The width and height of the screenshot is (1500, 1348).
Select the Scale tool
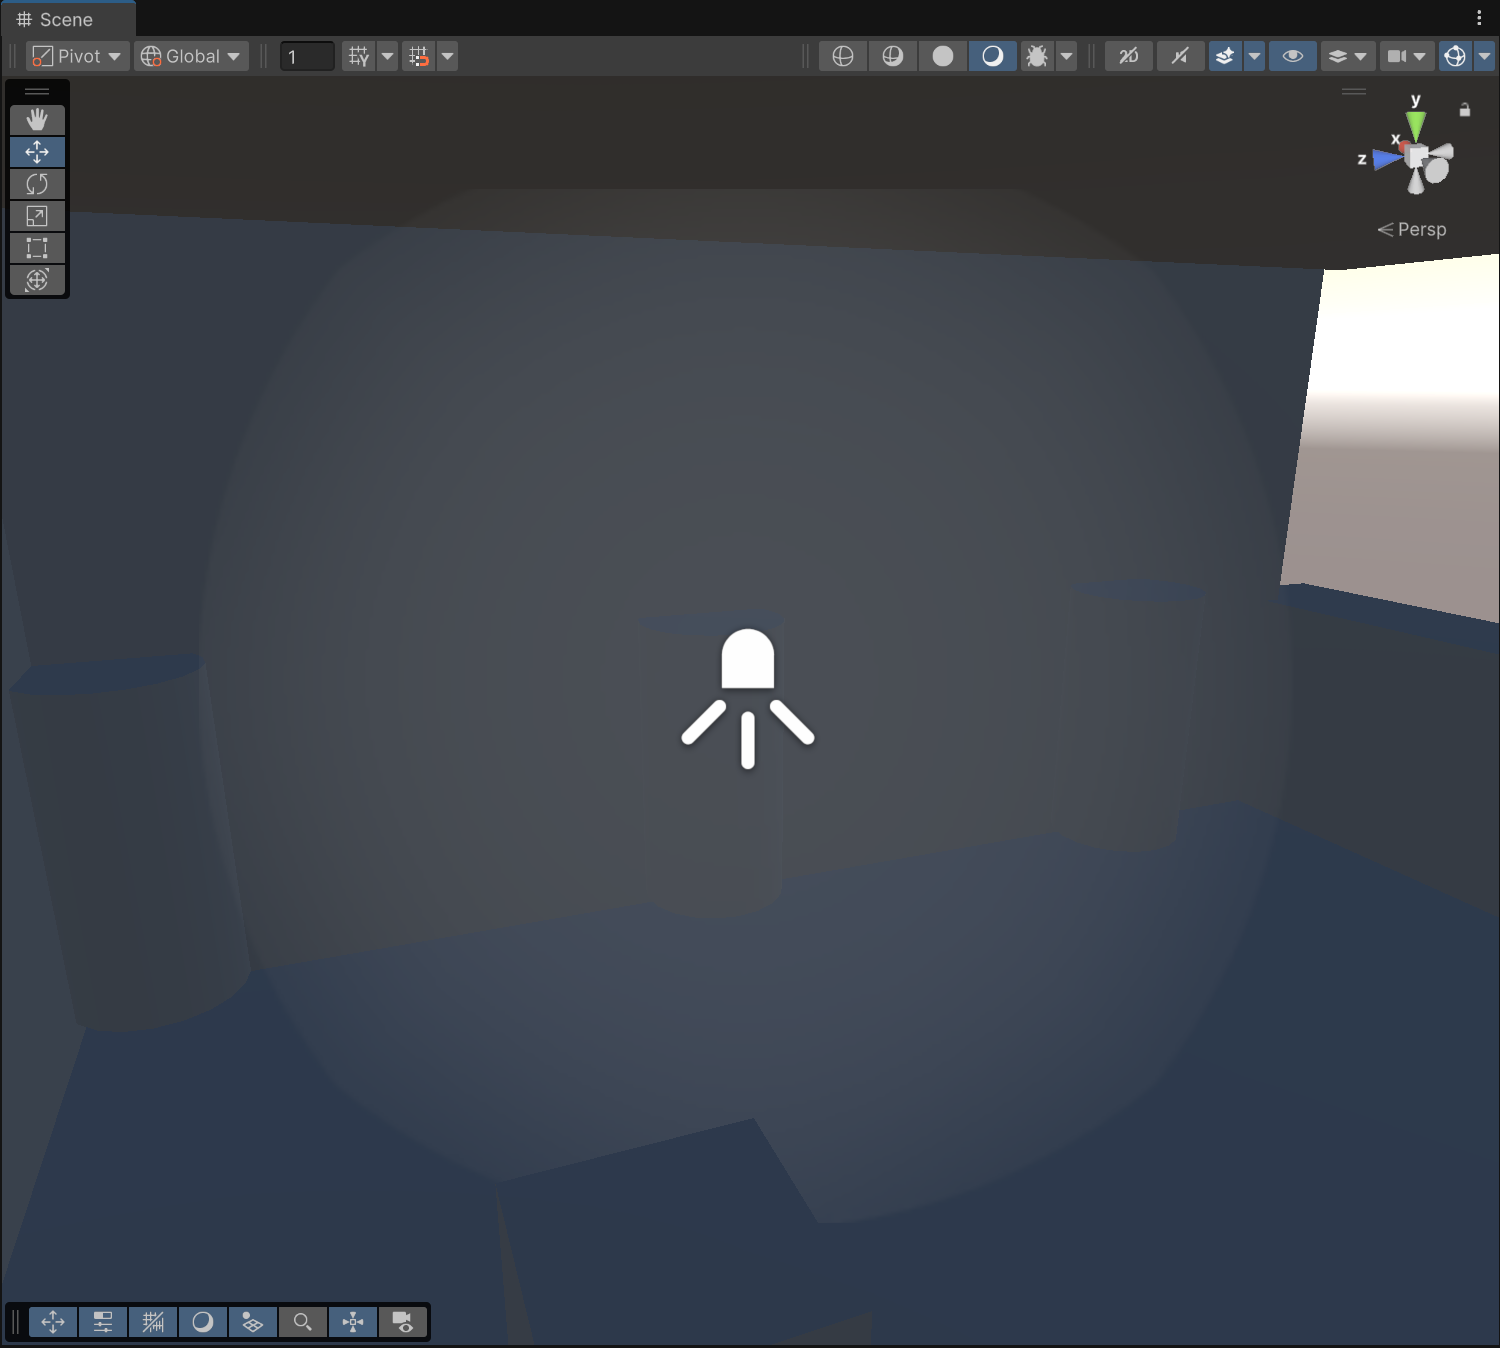tap(37, 216)
